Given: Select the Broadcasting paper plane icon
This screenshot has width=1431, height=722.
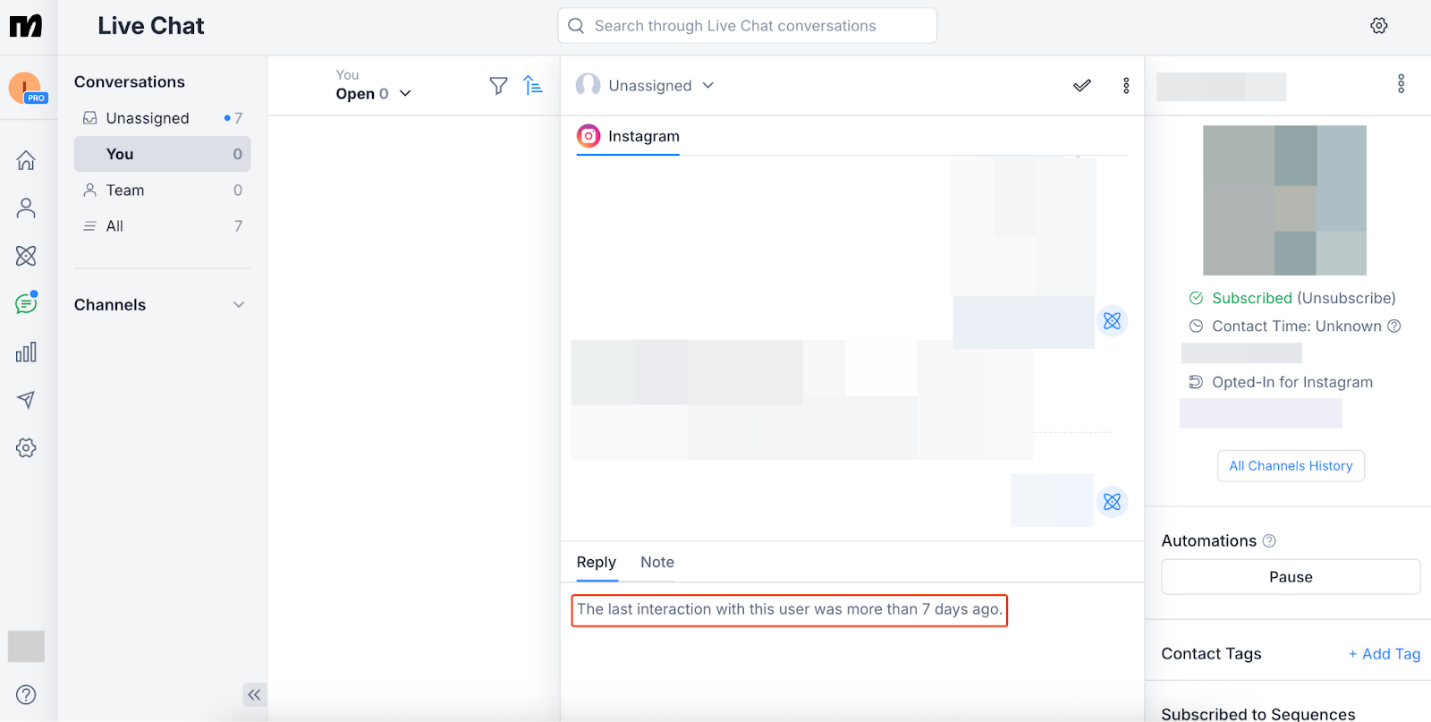Looking at the screenshot, I should [x=26, y=399].
